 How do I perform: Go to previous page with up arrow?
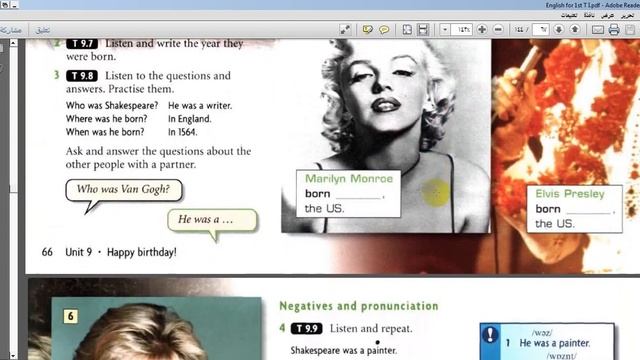[x=575, y=29]
